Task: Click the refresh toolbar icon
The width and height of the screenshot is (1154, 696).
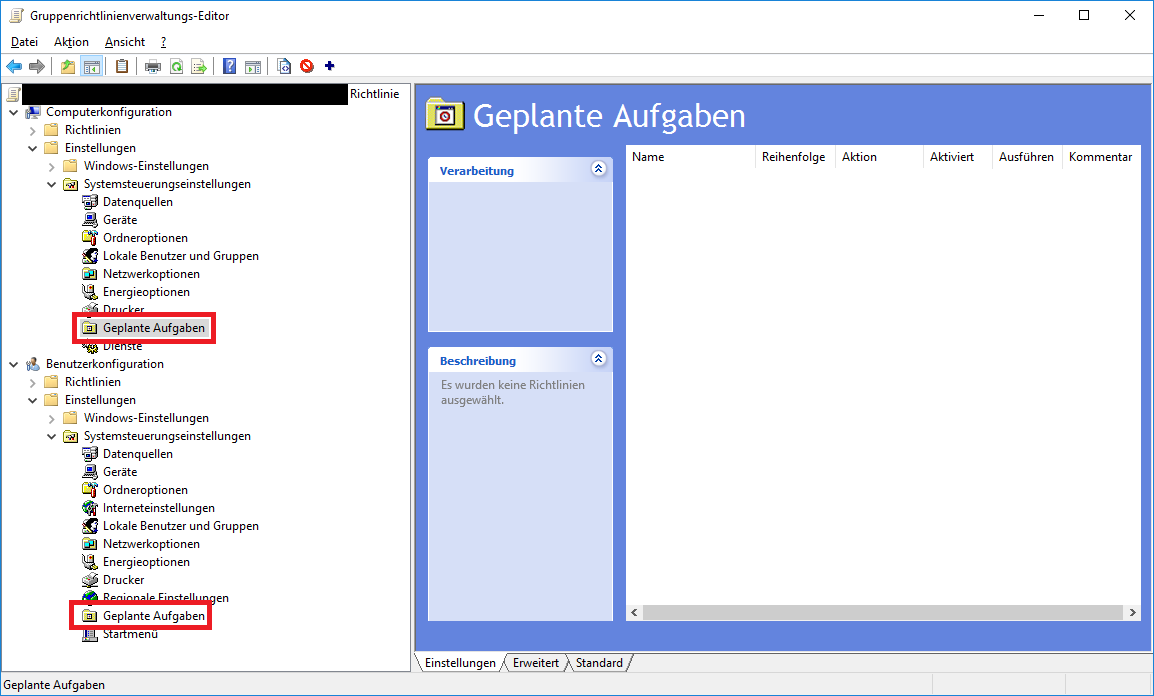Action: pyautogui.click(x=176, y=67)
